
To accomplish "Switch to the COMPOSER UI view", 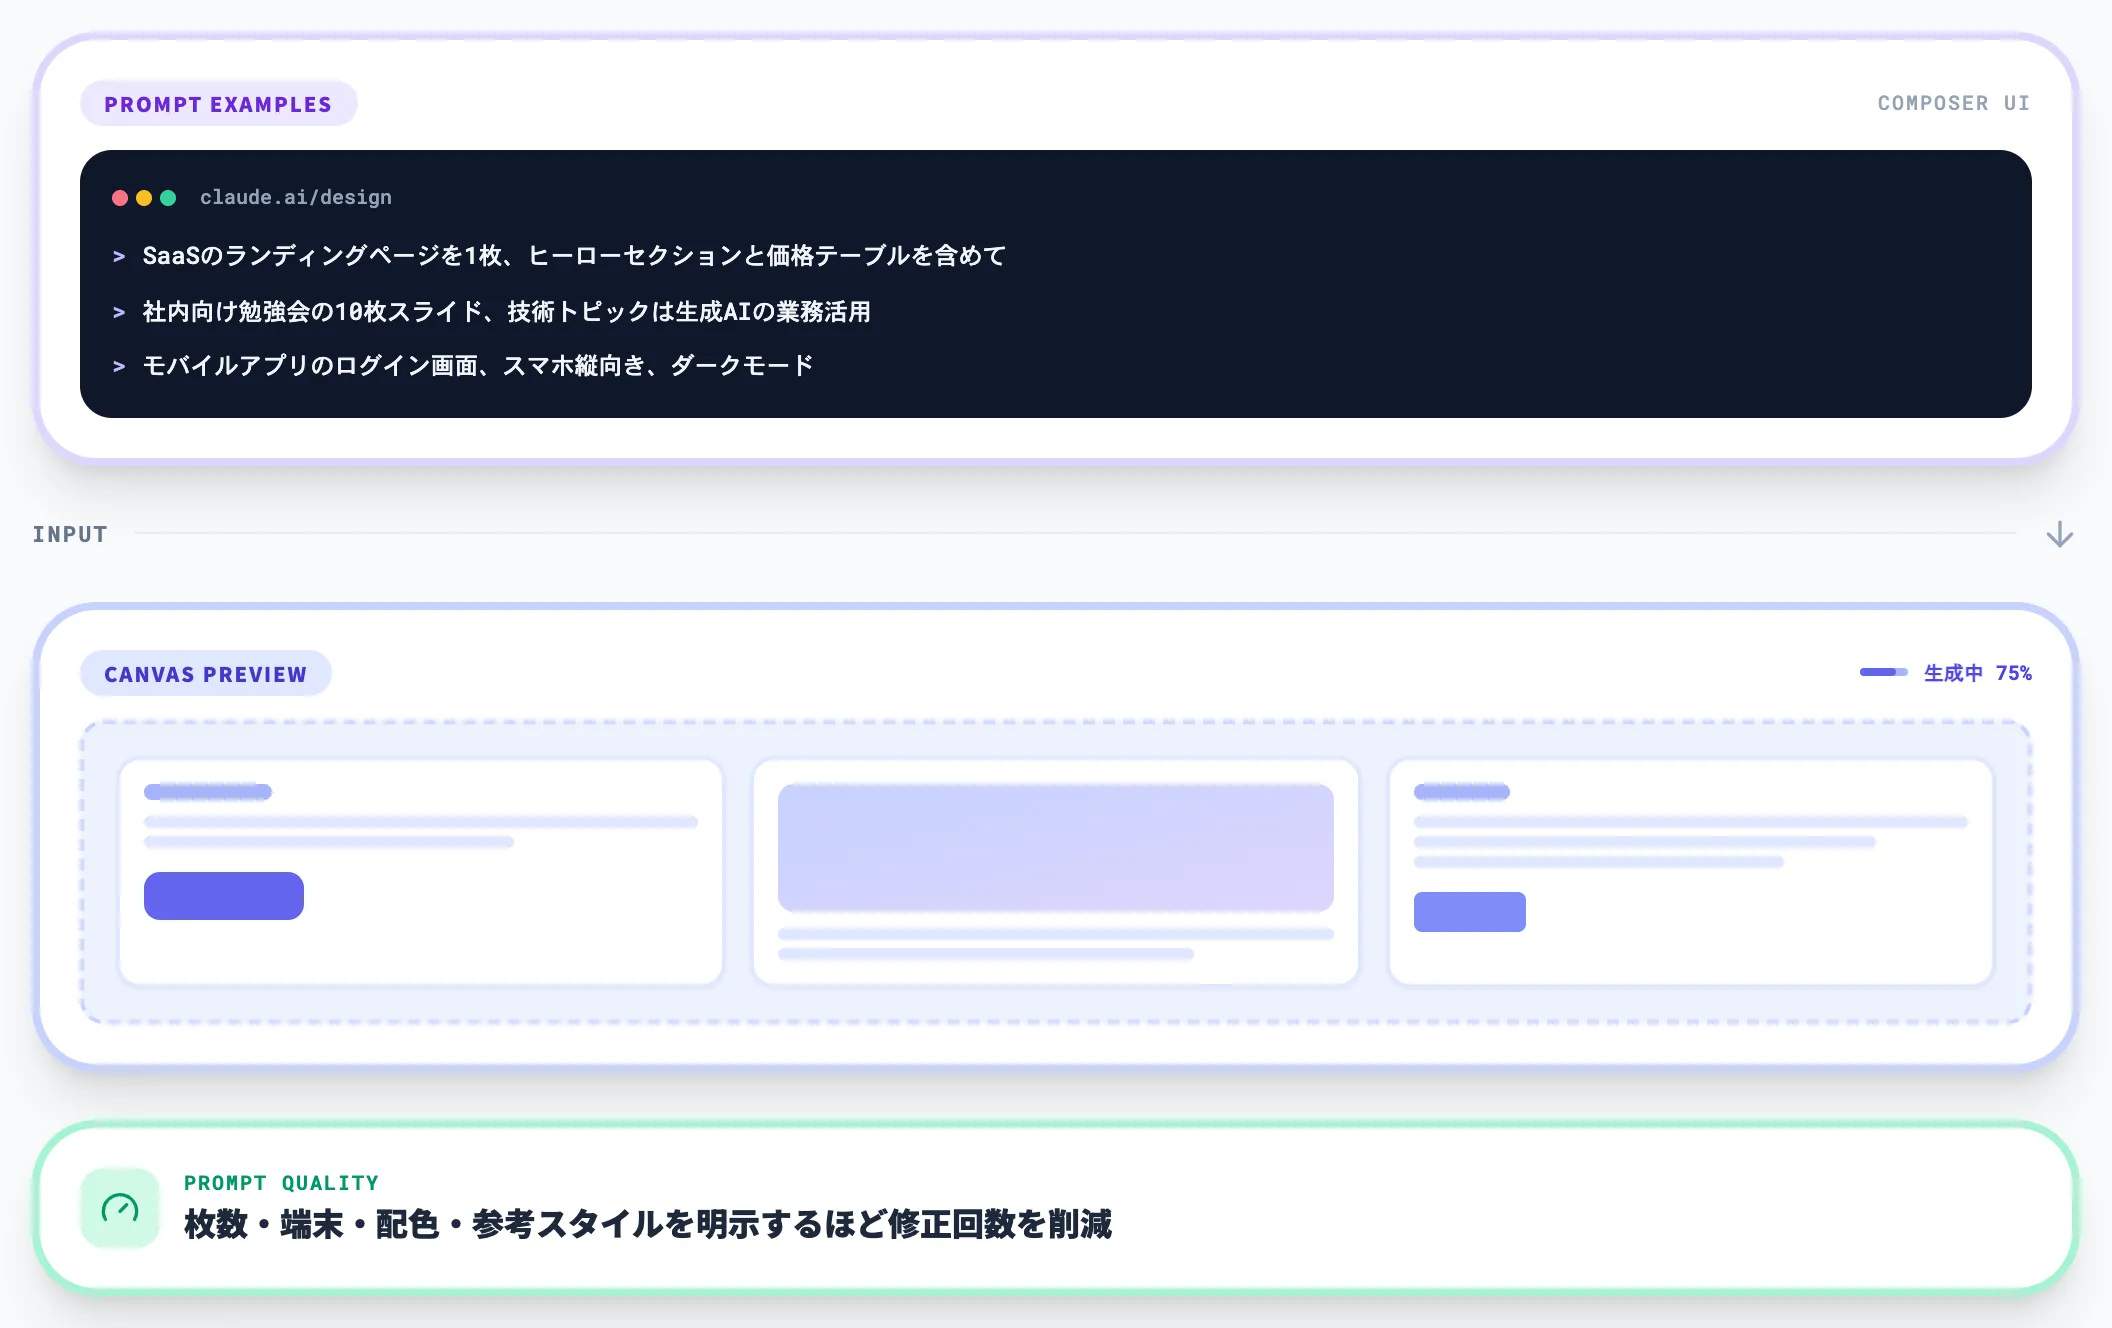I will click(1953, 103).
